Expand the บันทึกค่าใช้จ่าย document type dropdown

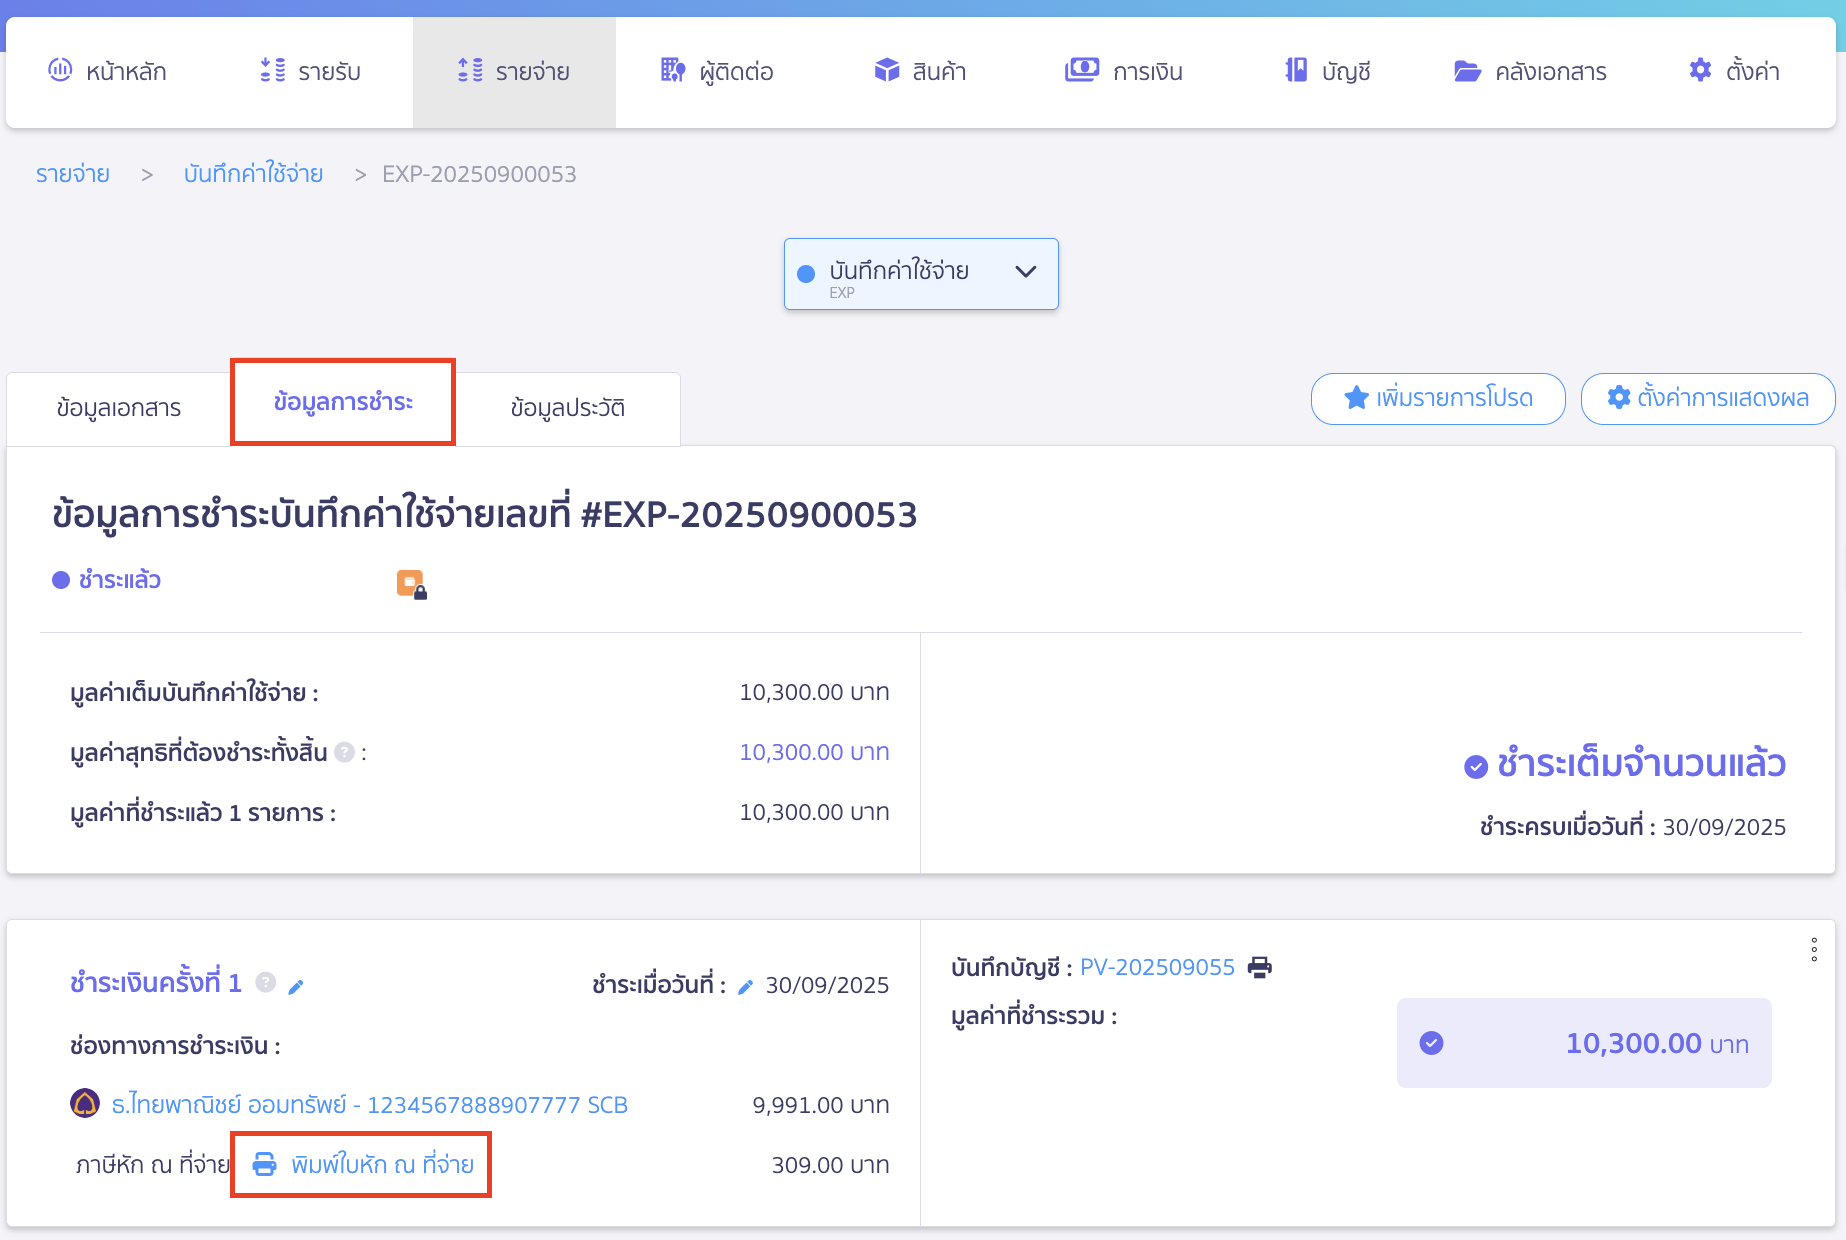[x=1025, y=271]
